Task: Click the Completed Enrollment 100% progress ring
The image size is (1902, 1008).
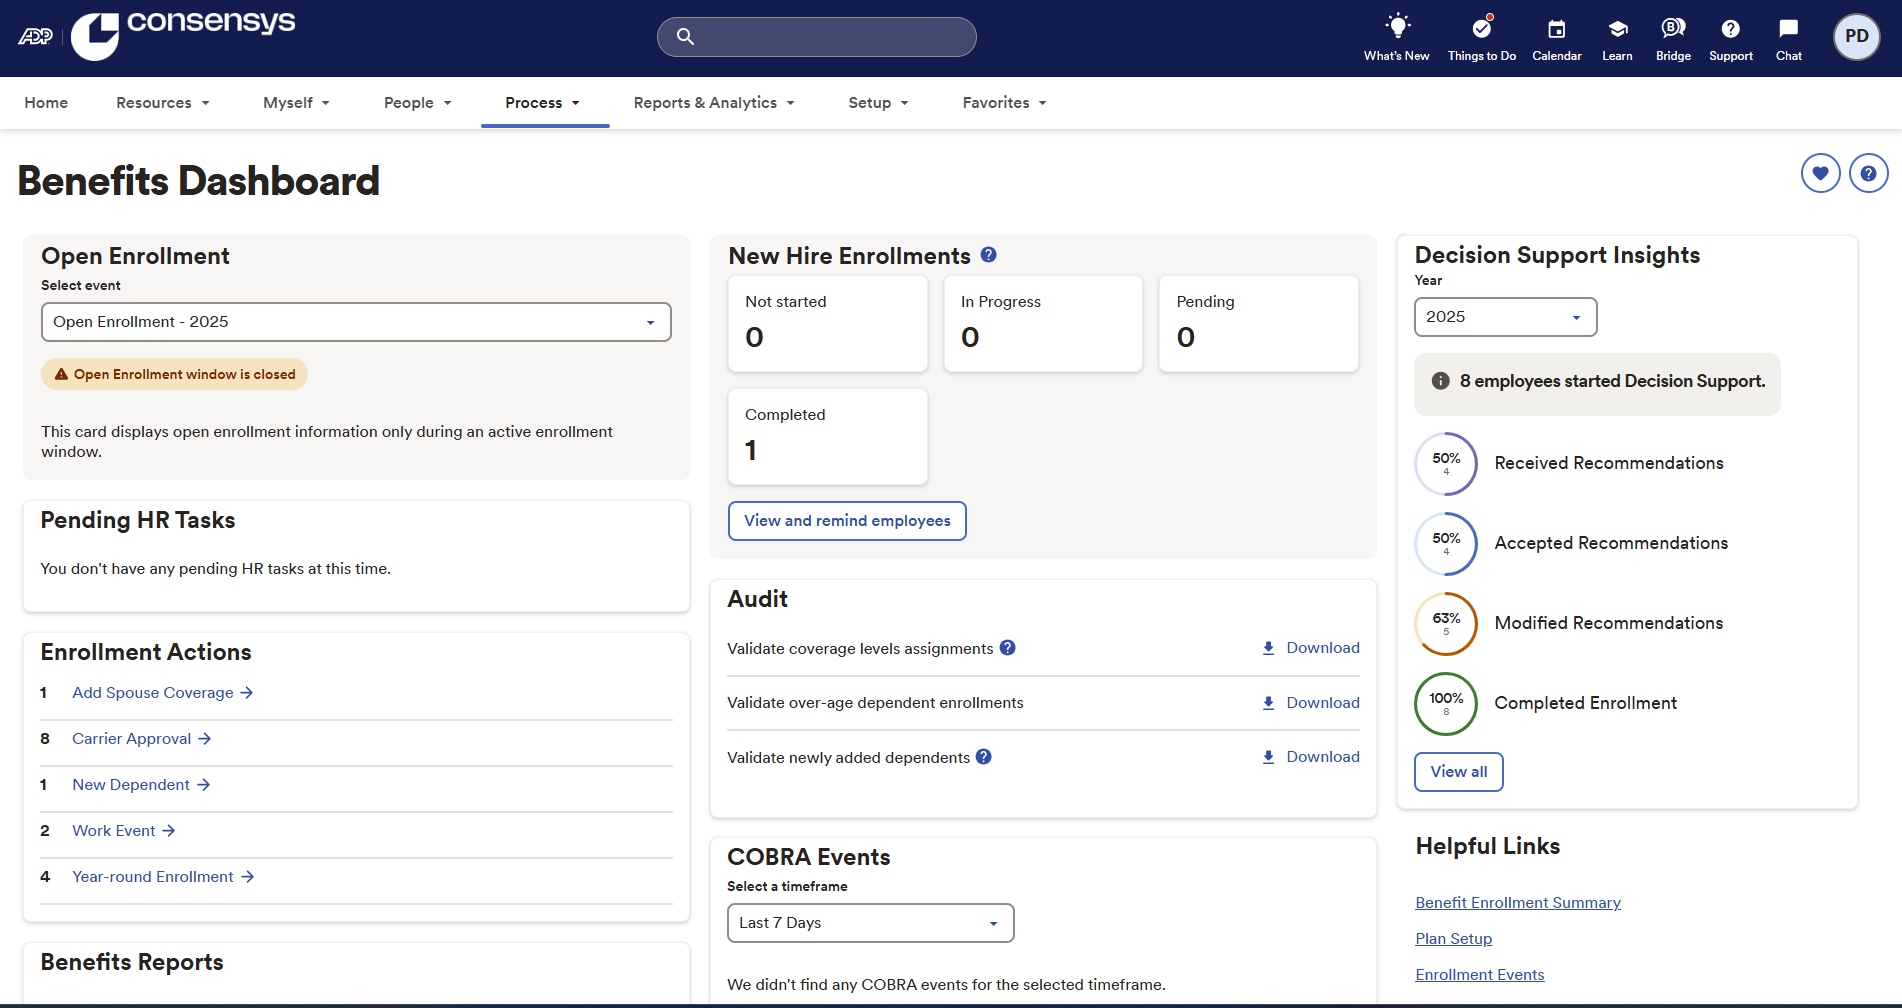Action: [x=1446, y=703]
